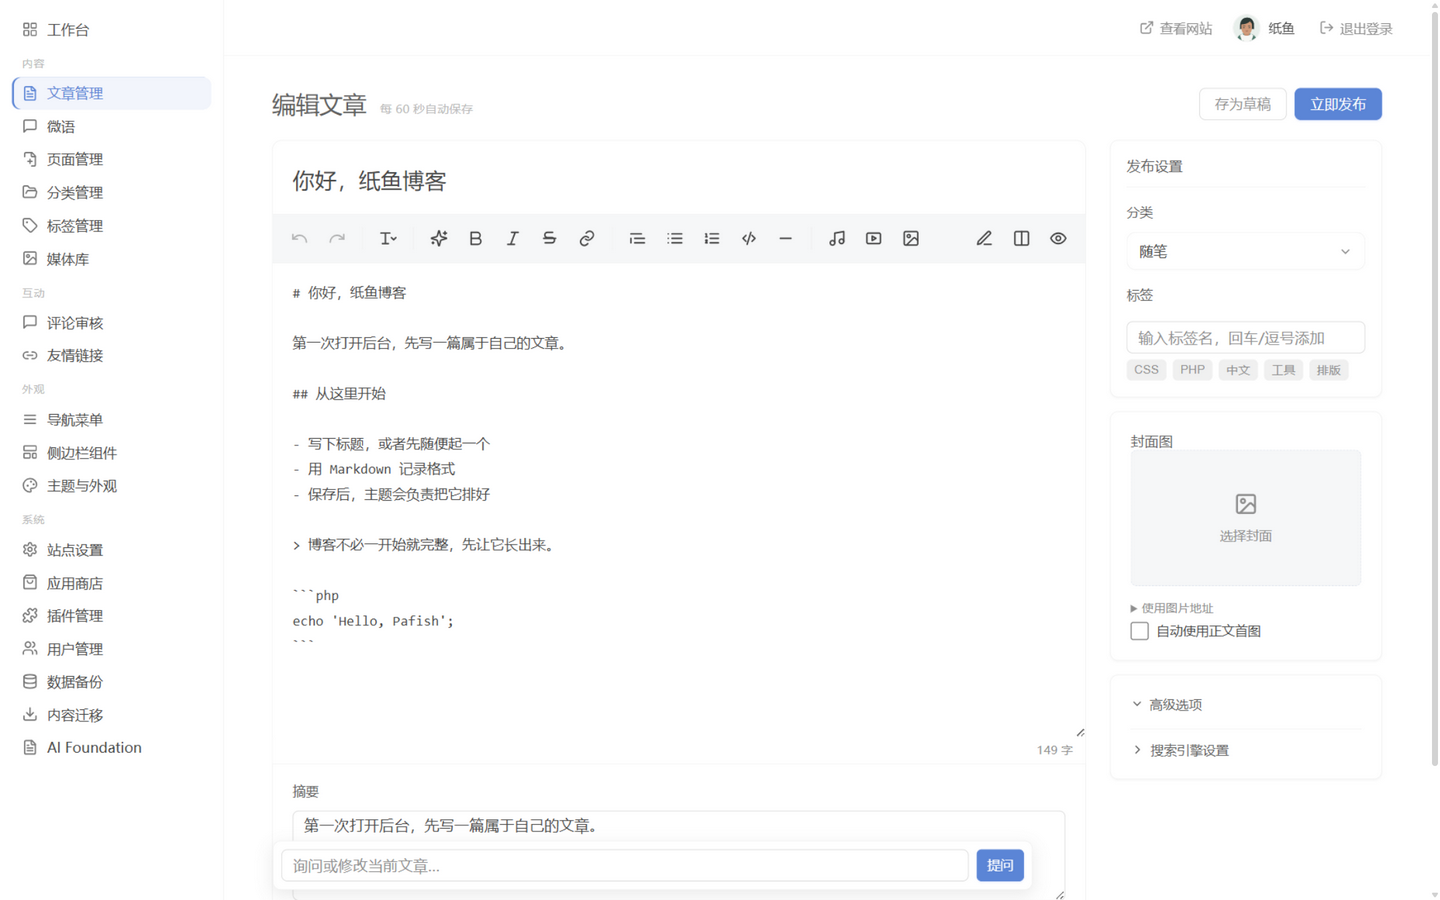
Task: Click the 退出登录 link
Action: pyautogui.click(x=1356, y=29)
